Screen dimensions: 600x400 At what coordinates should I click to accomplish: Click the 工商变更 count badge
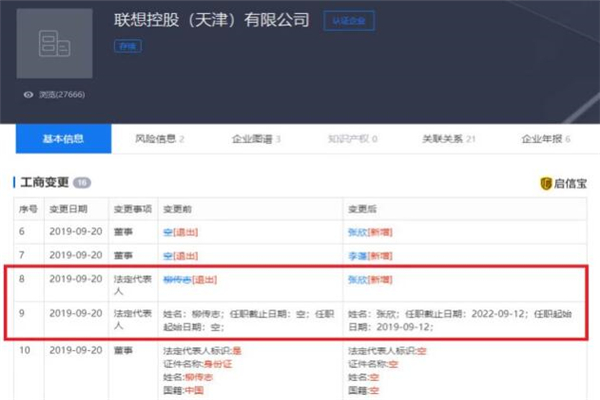(82, 183)
